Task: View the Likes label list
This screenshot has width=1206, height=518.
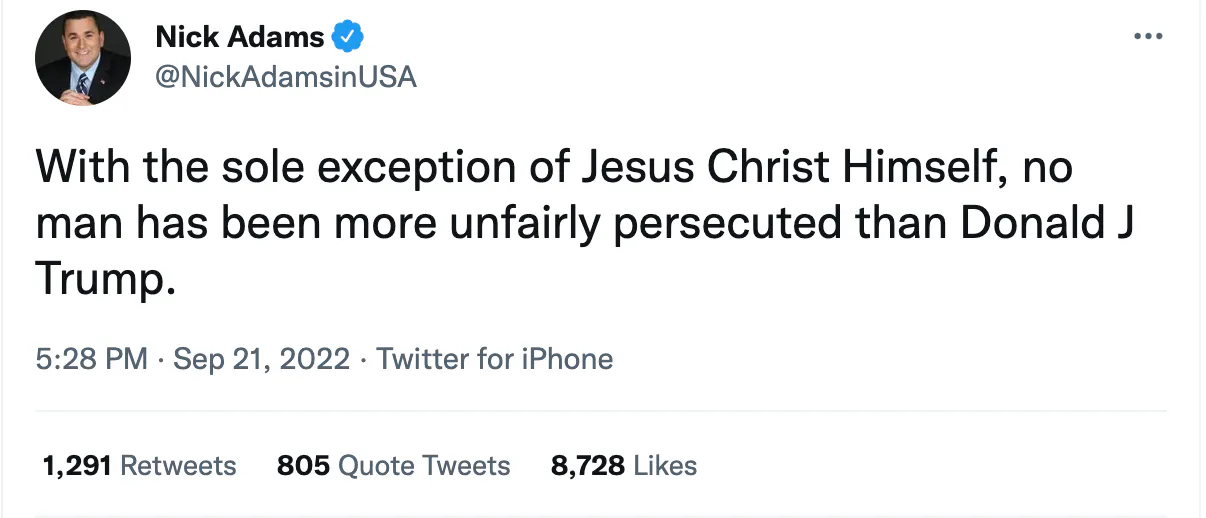Action: coord(665,465)
